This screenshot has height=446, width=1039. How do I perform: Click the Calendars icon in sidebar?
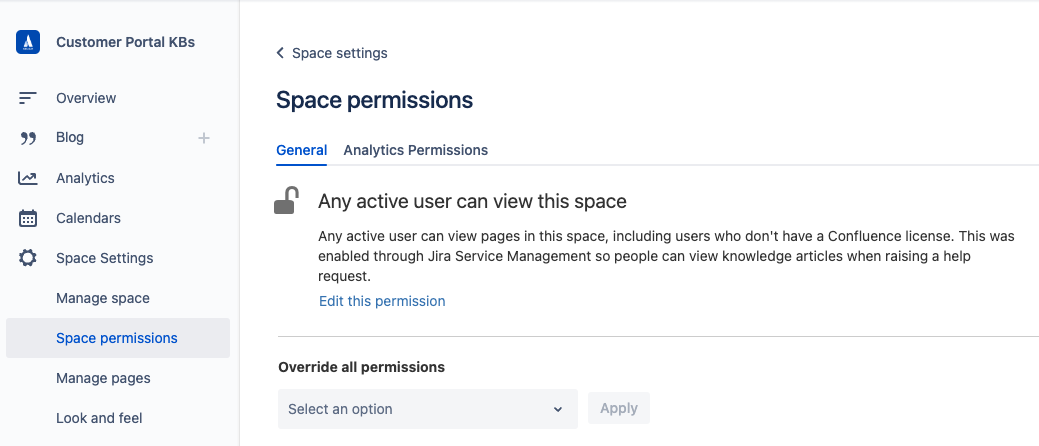[28, 218]
